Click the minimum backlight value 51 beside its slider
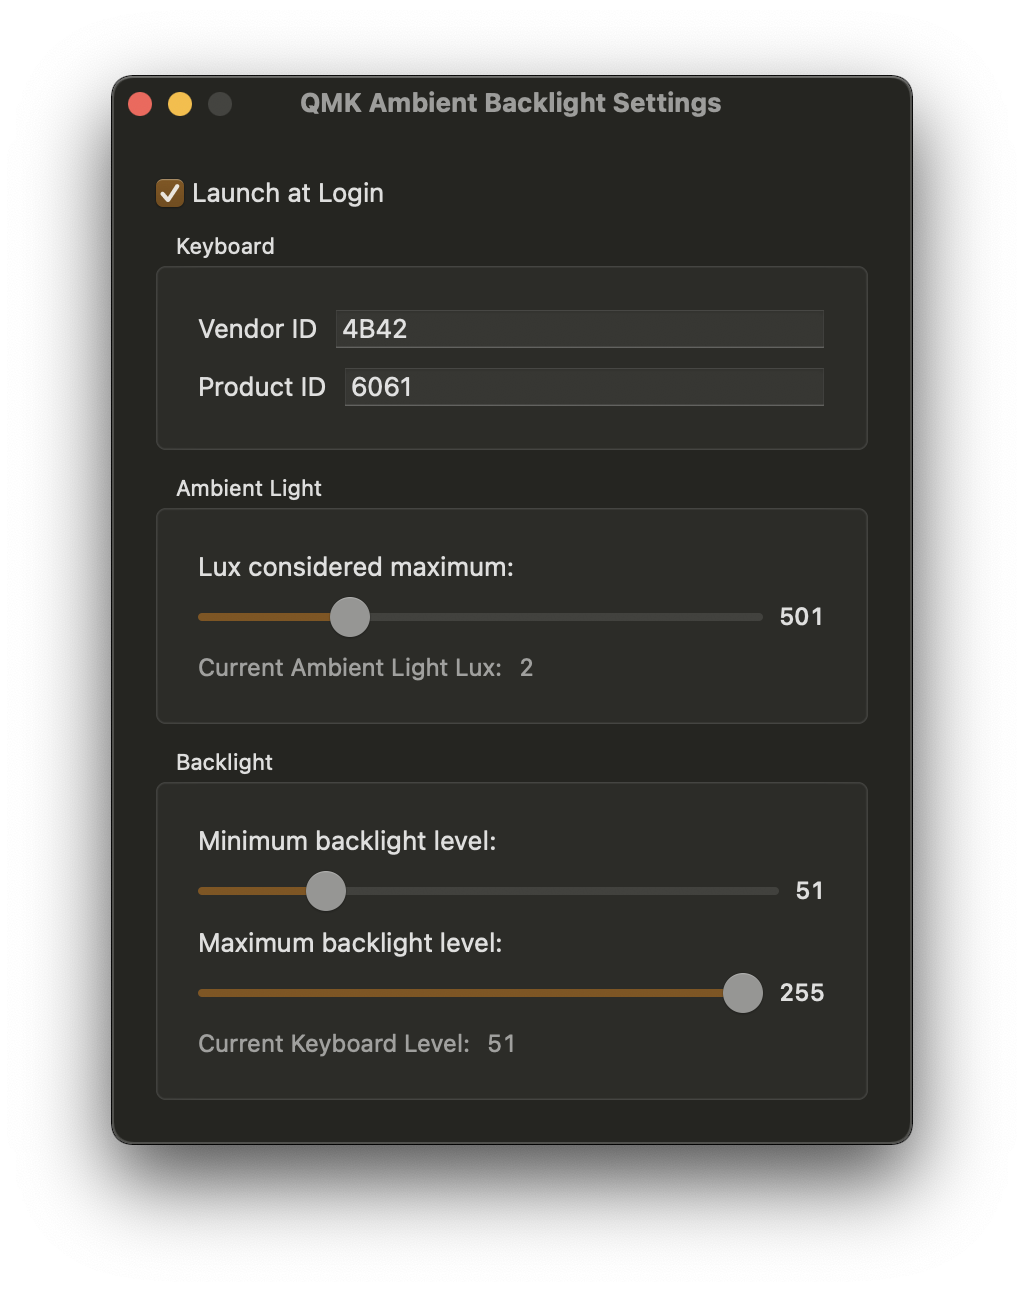This screenshot has width=1024, height=1292. tap(809, 891)
